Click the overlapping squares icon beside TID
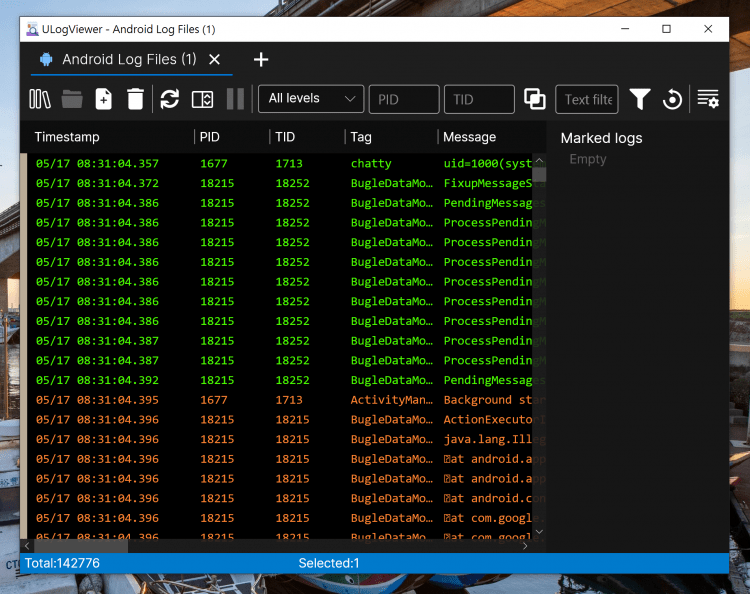This screenshot has width=750, height=594. [535, 98]
